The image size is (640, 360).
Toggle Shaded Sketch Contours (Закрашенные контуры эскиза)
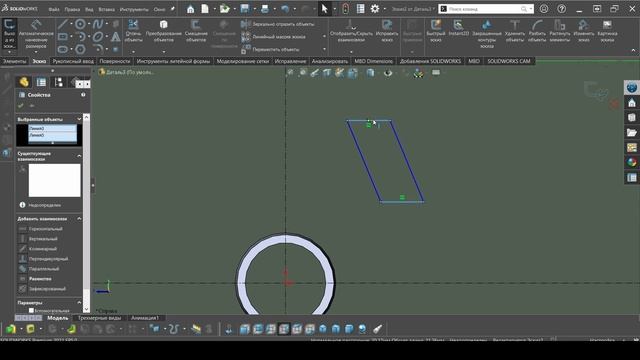(x=487, y=34)
